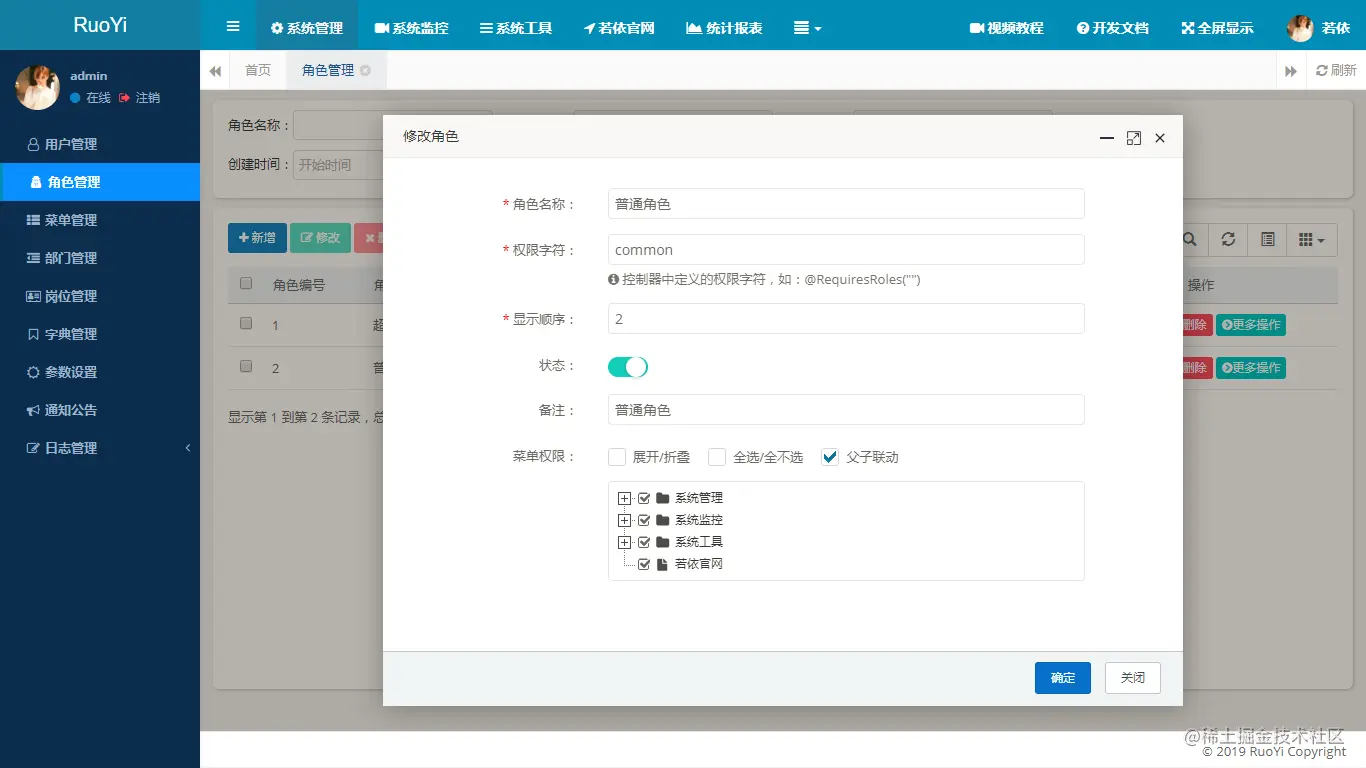Image resolution: width=1366 pixels, height=768 pixels.
Task: Check the row 2 checkbox
Action: [x=246, y=366]
